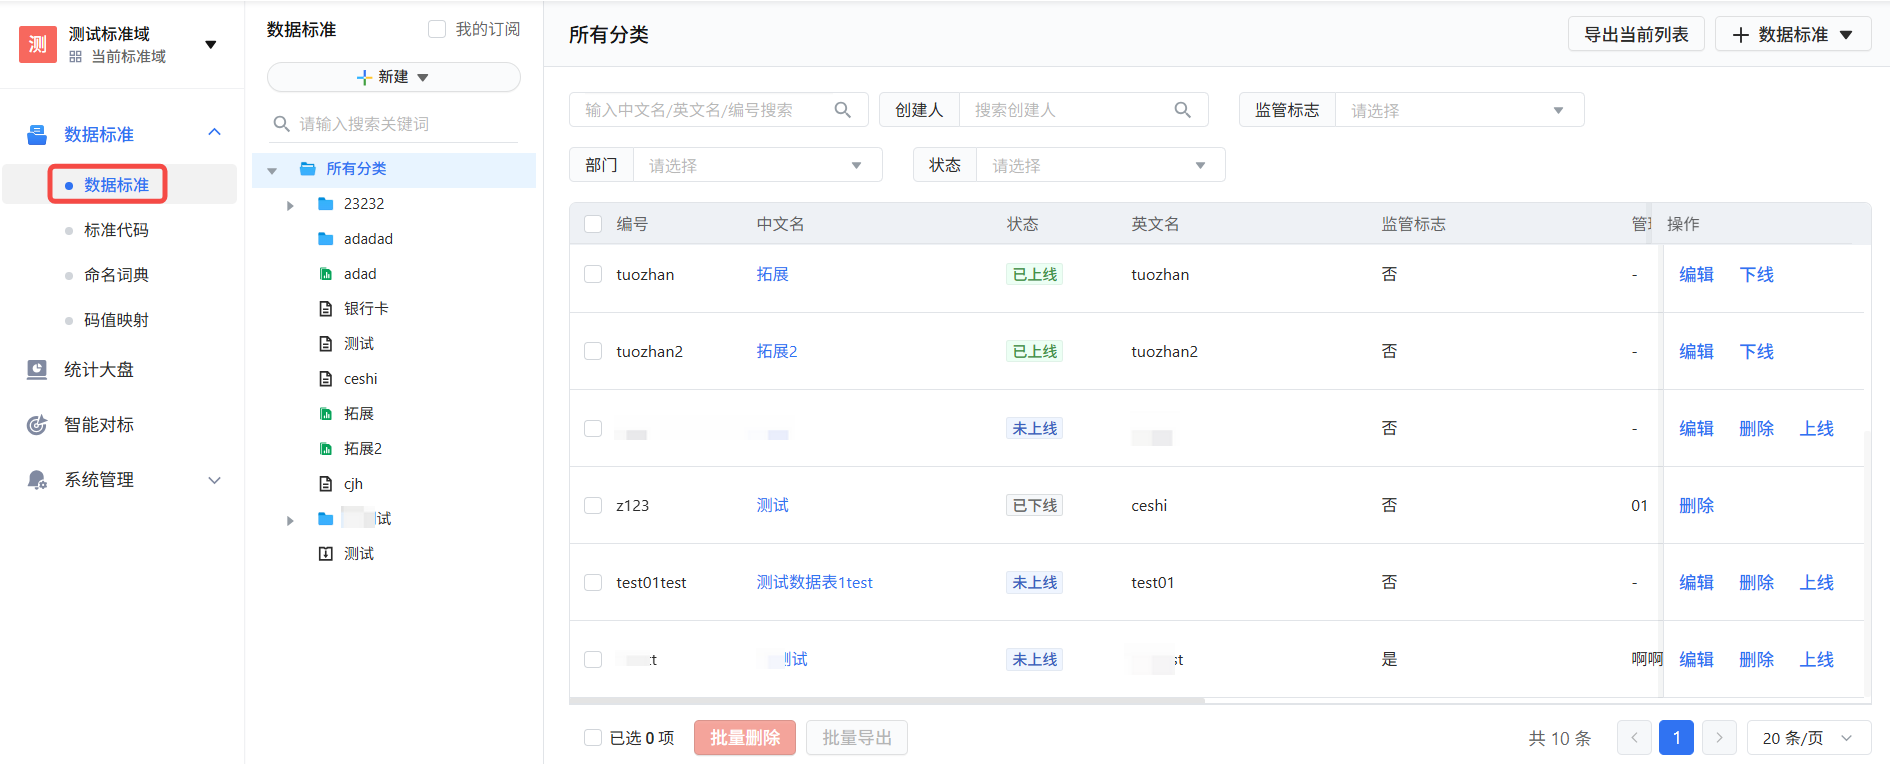Open the 监管标志 dropdown

(x=1458, y=110)
